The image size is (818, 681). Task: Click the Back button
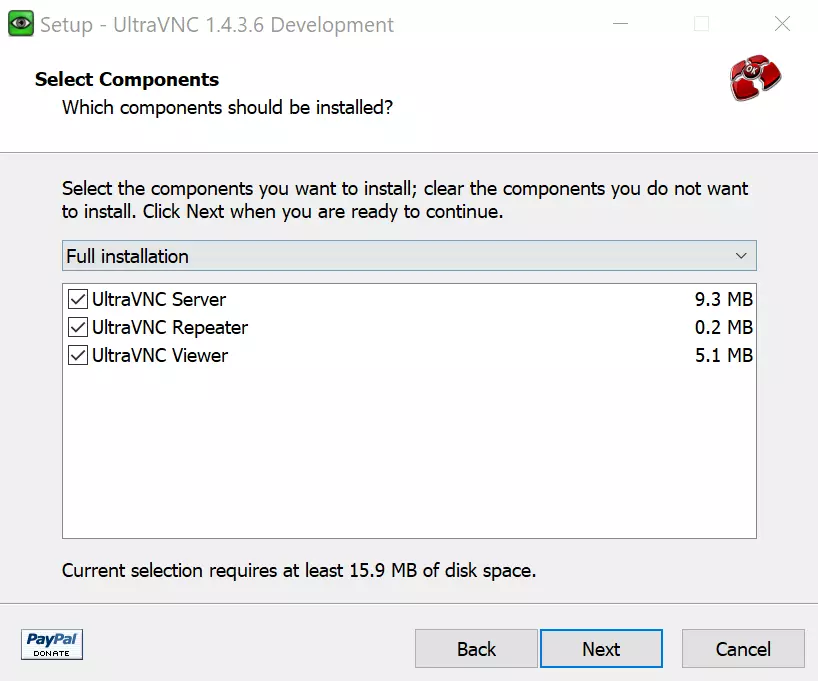475,648
